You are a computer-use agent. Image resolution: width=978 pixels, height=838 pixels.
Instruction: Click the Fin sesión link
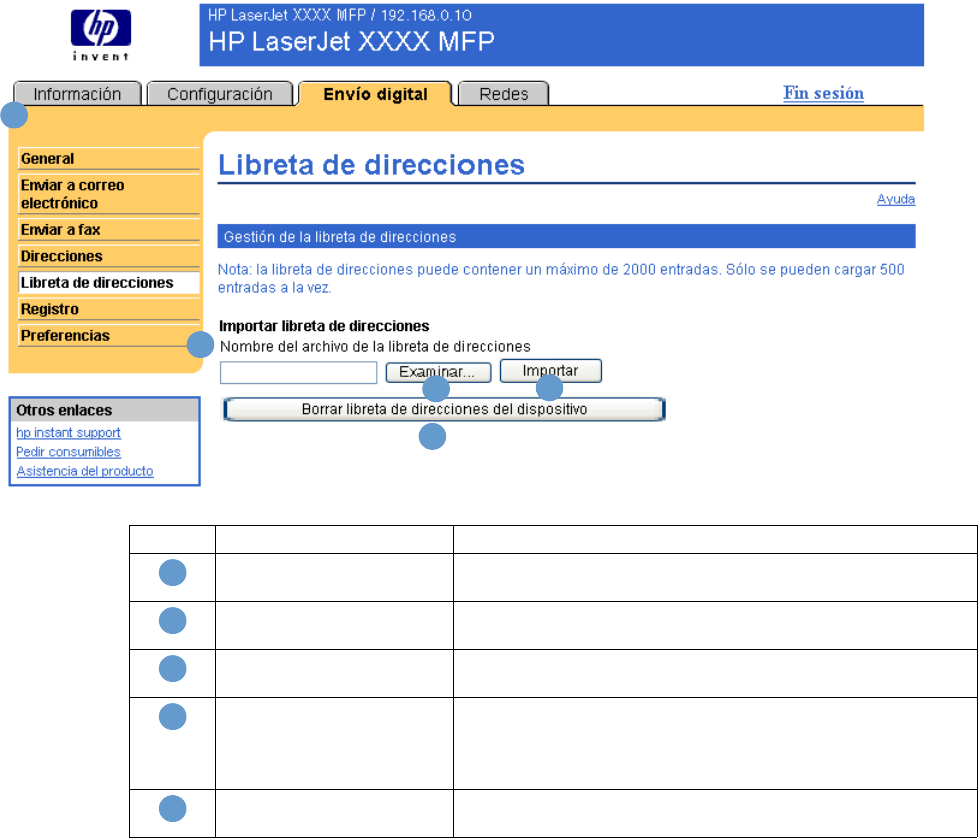coord(823,93)
